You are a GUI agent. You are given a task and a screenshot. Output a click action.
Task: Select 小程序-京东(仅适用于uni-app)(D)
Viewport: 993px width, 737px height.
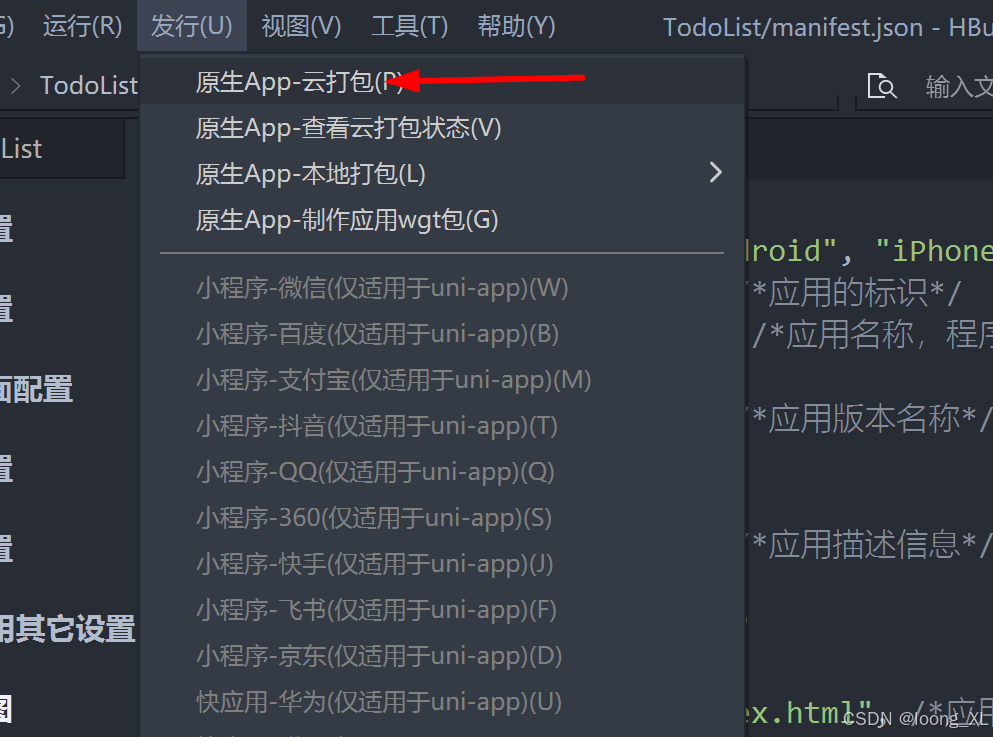click(442, 656)
